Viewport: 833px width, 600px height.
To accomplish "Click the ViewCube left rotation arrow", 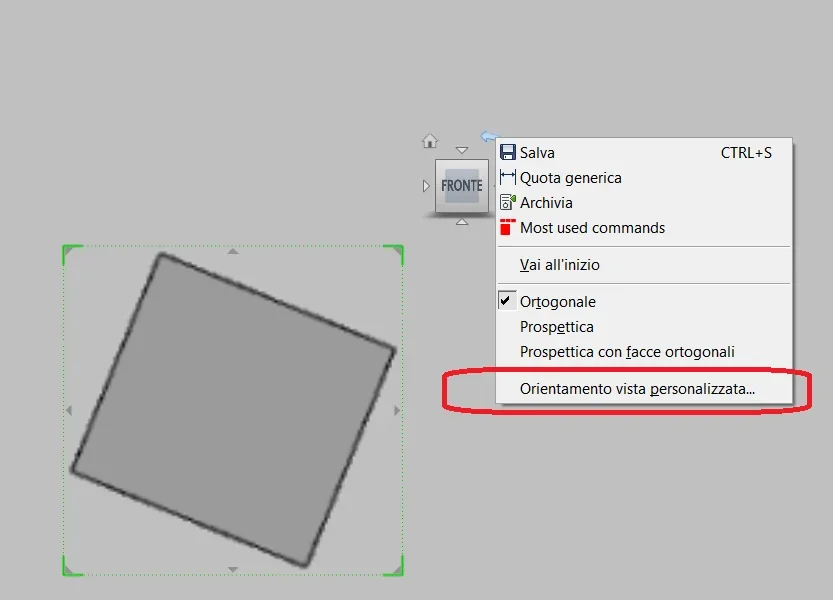I will 426,186.
